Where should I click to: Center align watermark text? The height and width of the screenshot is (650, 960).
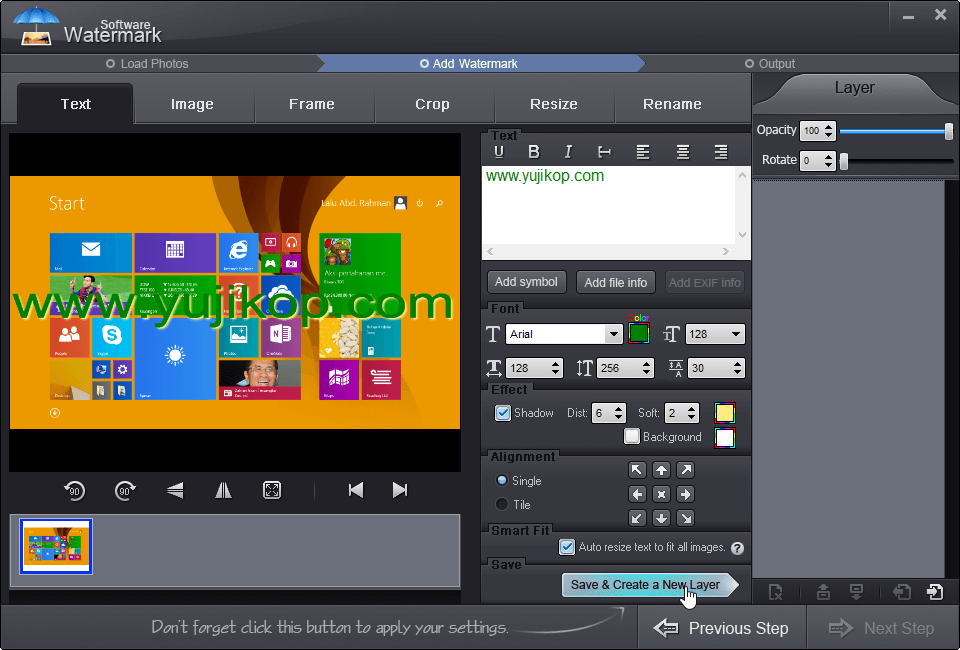coord(683,152)
